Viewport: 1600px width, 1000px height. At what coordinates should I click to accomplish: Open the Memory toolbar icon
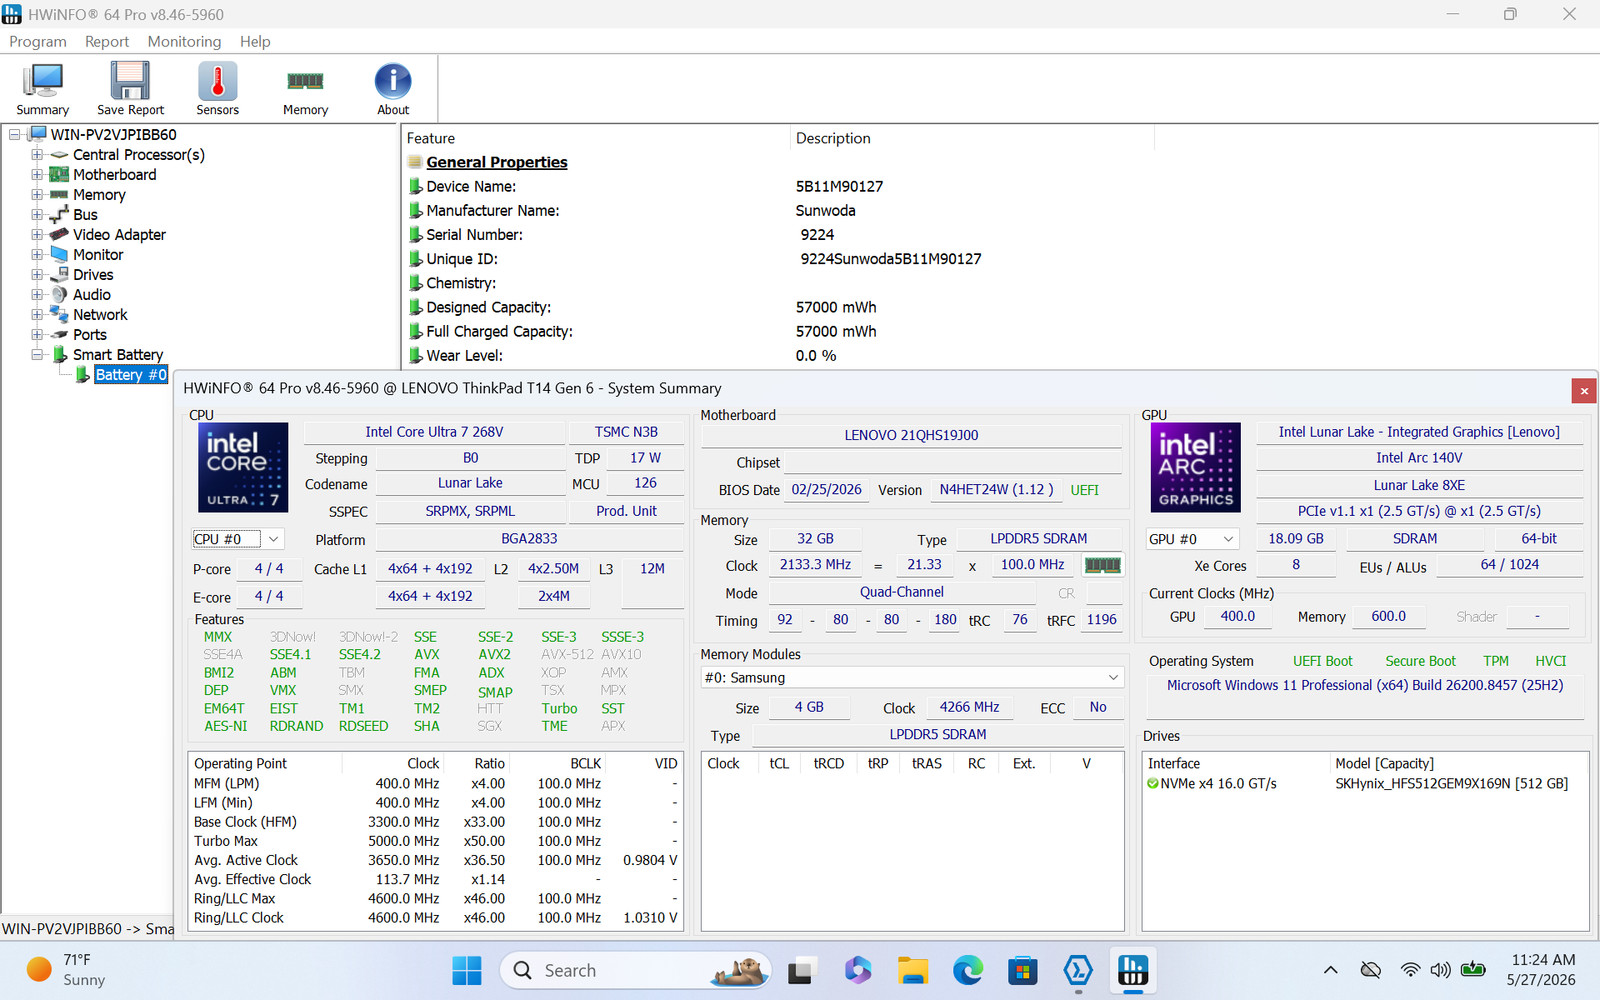coord(305,82)
